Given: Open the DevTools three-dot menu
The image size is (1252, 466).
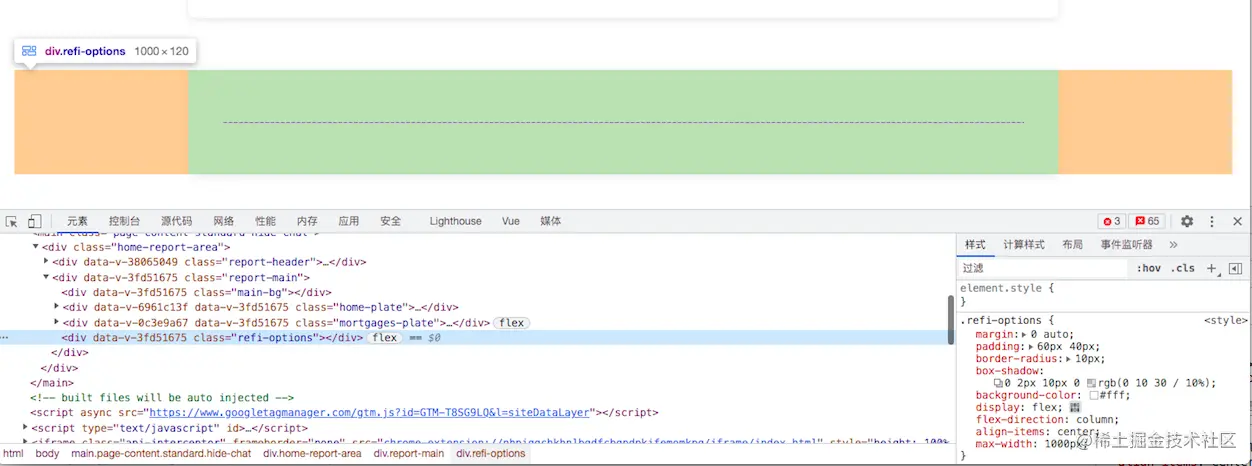Looking at the screenshot, I should pyautogui.click(x=1212, y=221).
